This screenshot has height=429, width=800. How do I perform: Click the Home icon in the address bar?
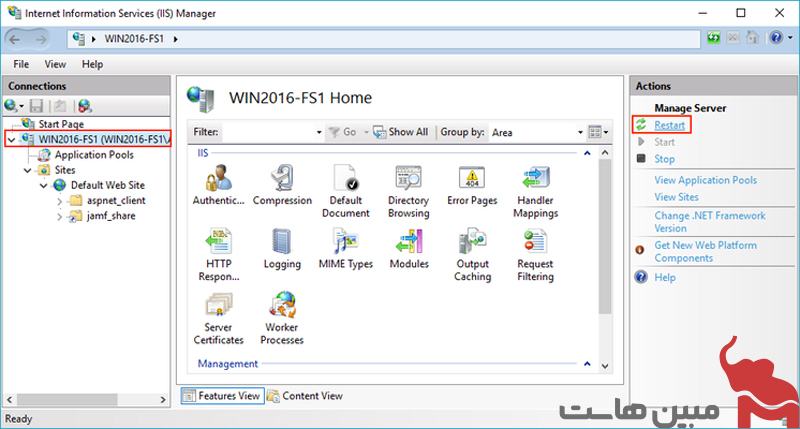click(752, 38)
